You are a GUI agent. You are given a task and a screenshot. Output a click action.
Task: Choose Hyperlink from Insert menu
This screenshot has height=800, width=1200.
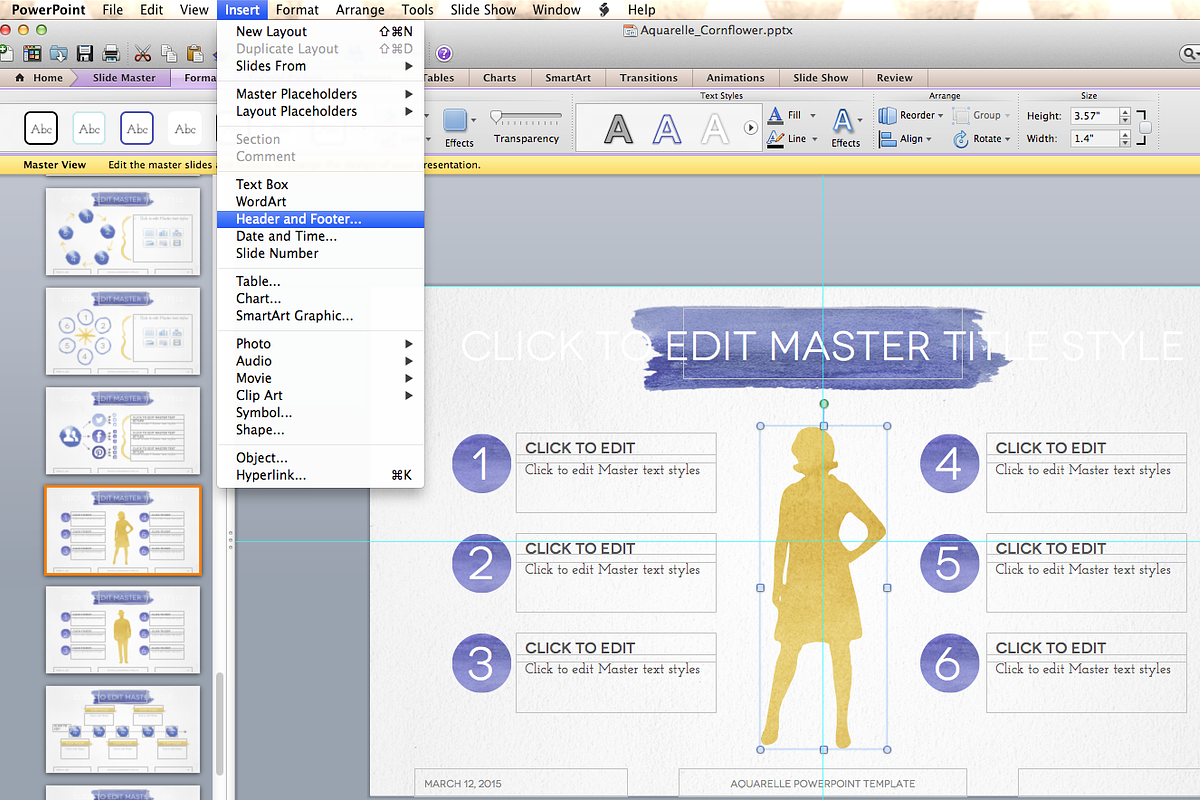(x=320, y=476)
